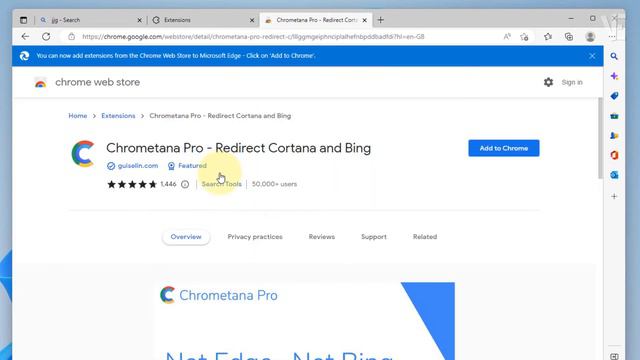Screen dimensions: 640x360
Task: Open the sidebar Games icon
Action: (614, 136)
